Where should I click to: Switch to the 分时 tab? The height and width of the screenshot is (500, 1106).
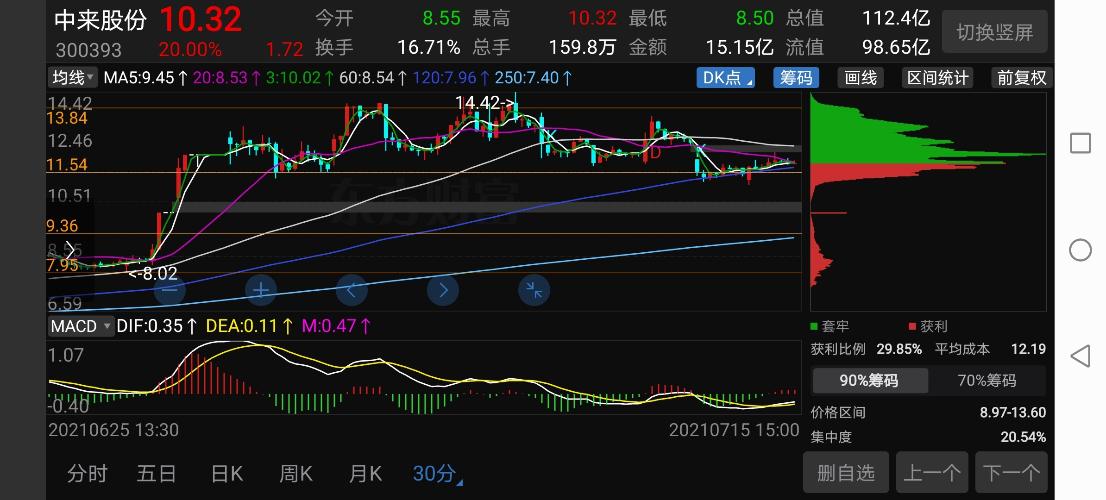tap(87, 474)
